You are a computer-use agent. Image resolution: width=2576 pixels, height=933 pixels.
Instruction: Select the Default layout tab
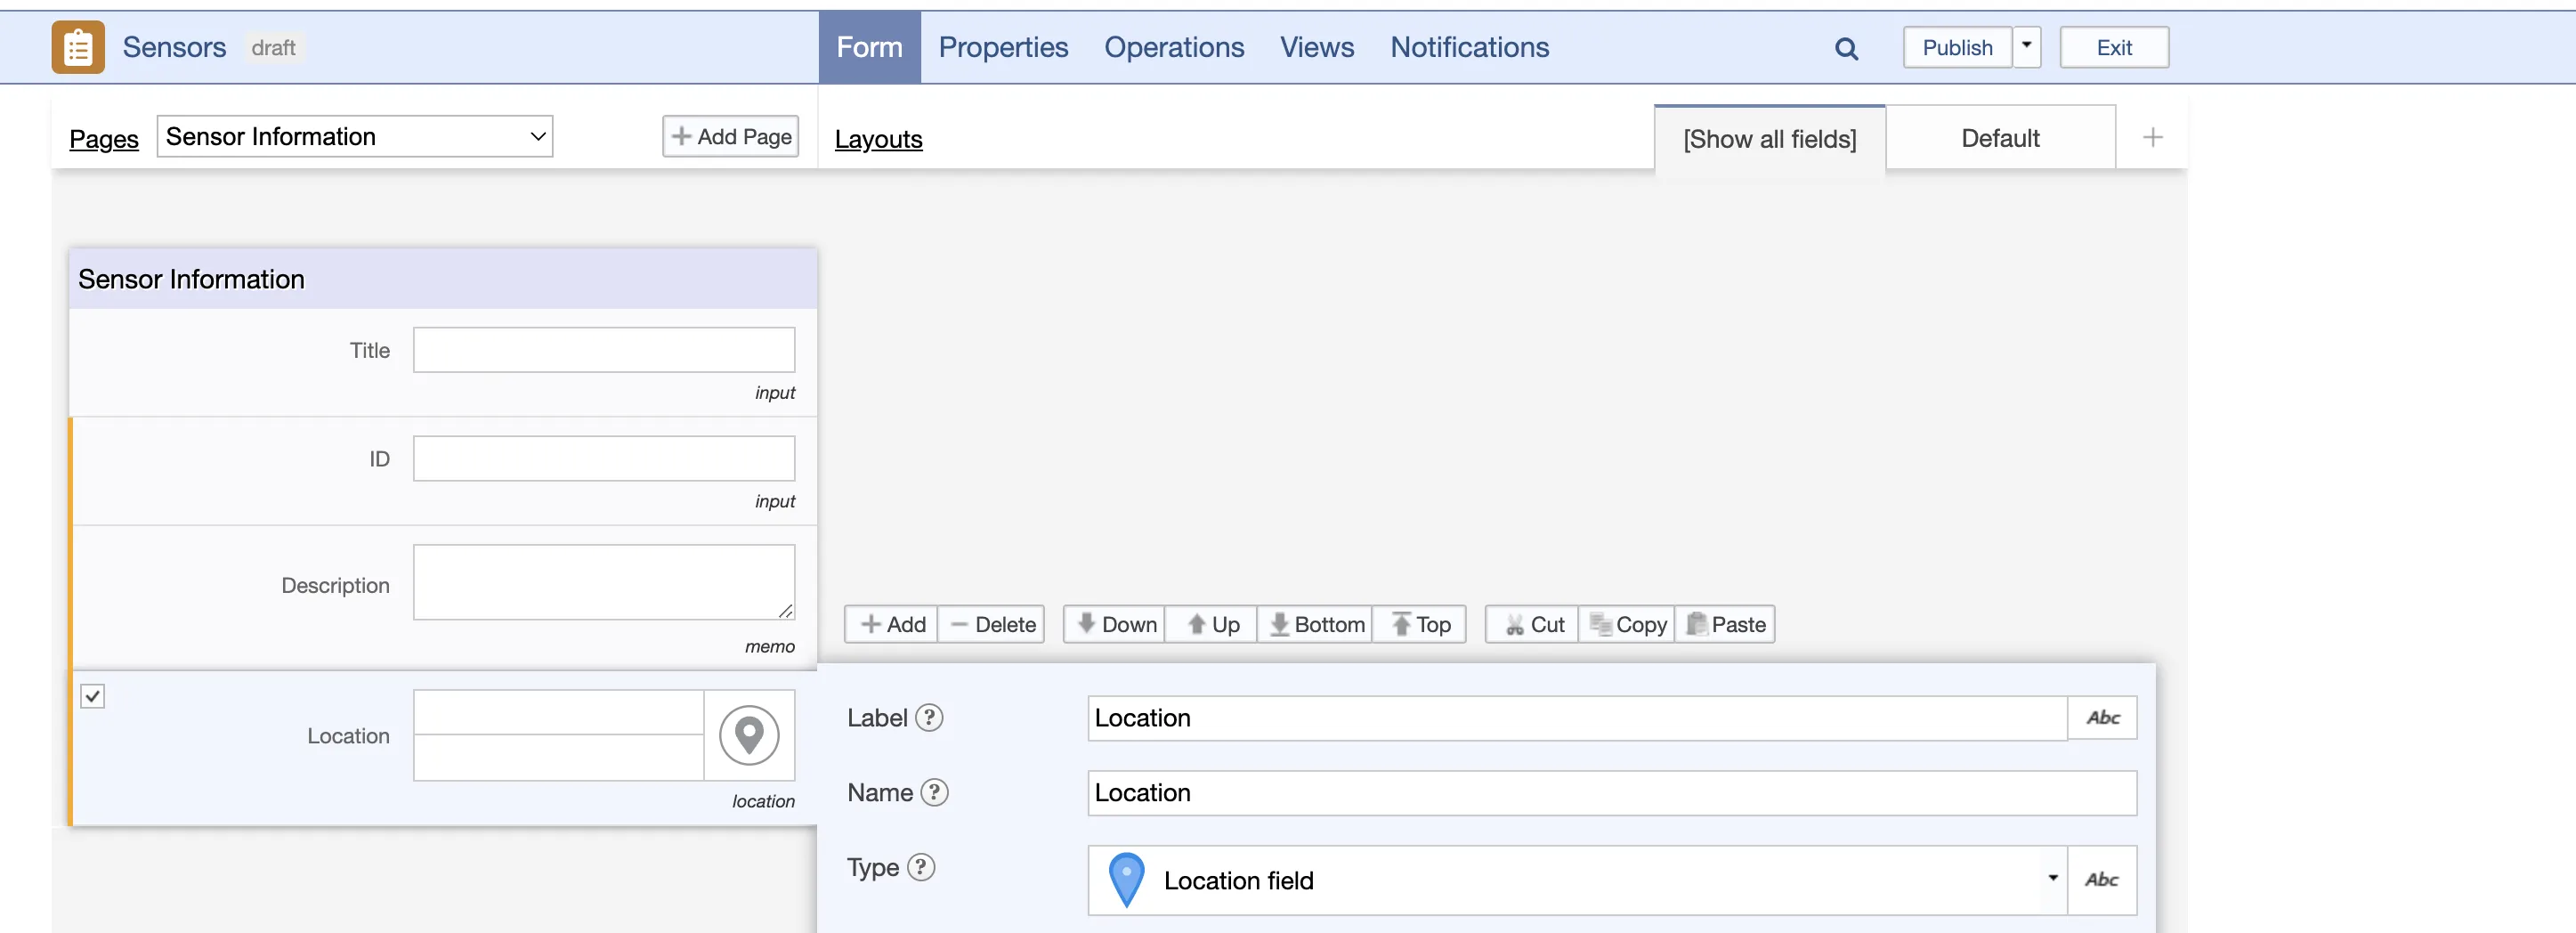1999,138
